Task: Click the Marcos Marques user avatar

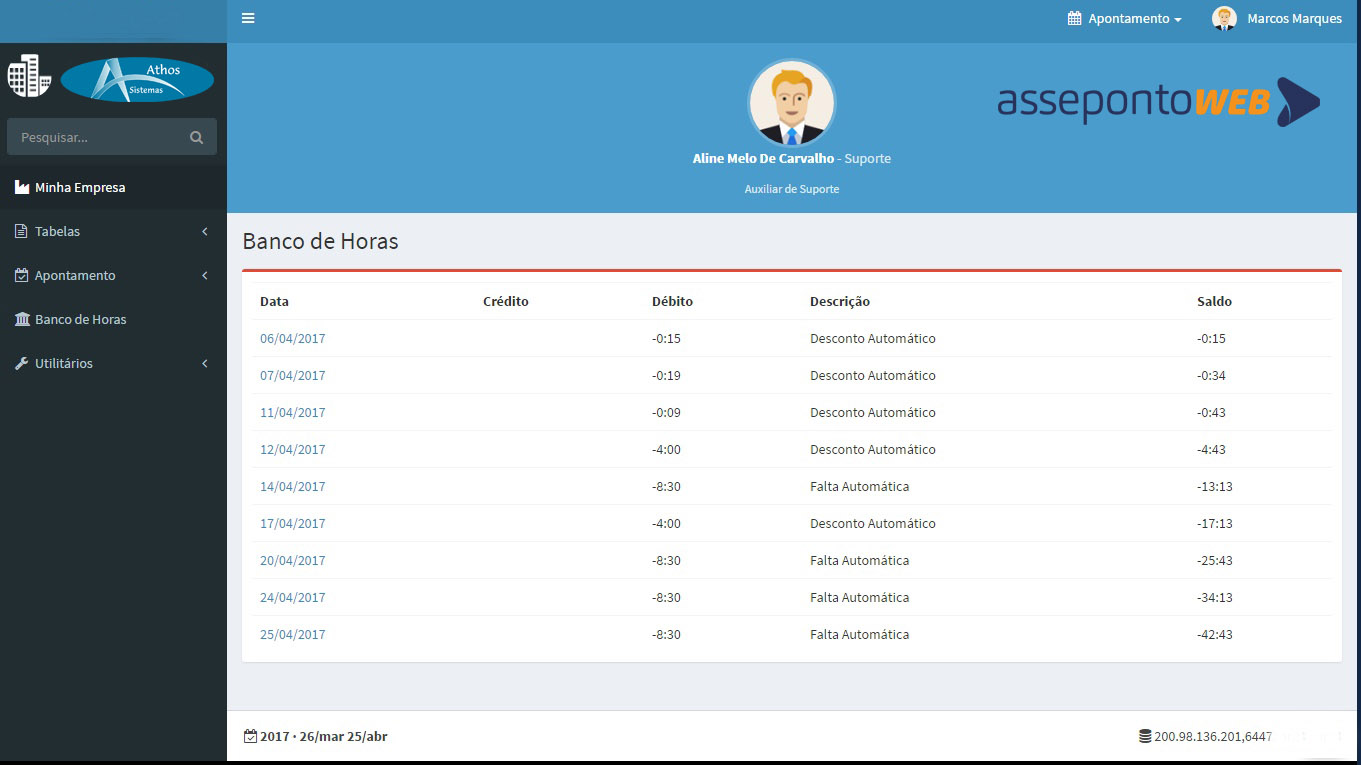Action: point(1224,18)
